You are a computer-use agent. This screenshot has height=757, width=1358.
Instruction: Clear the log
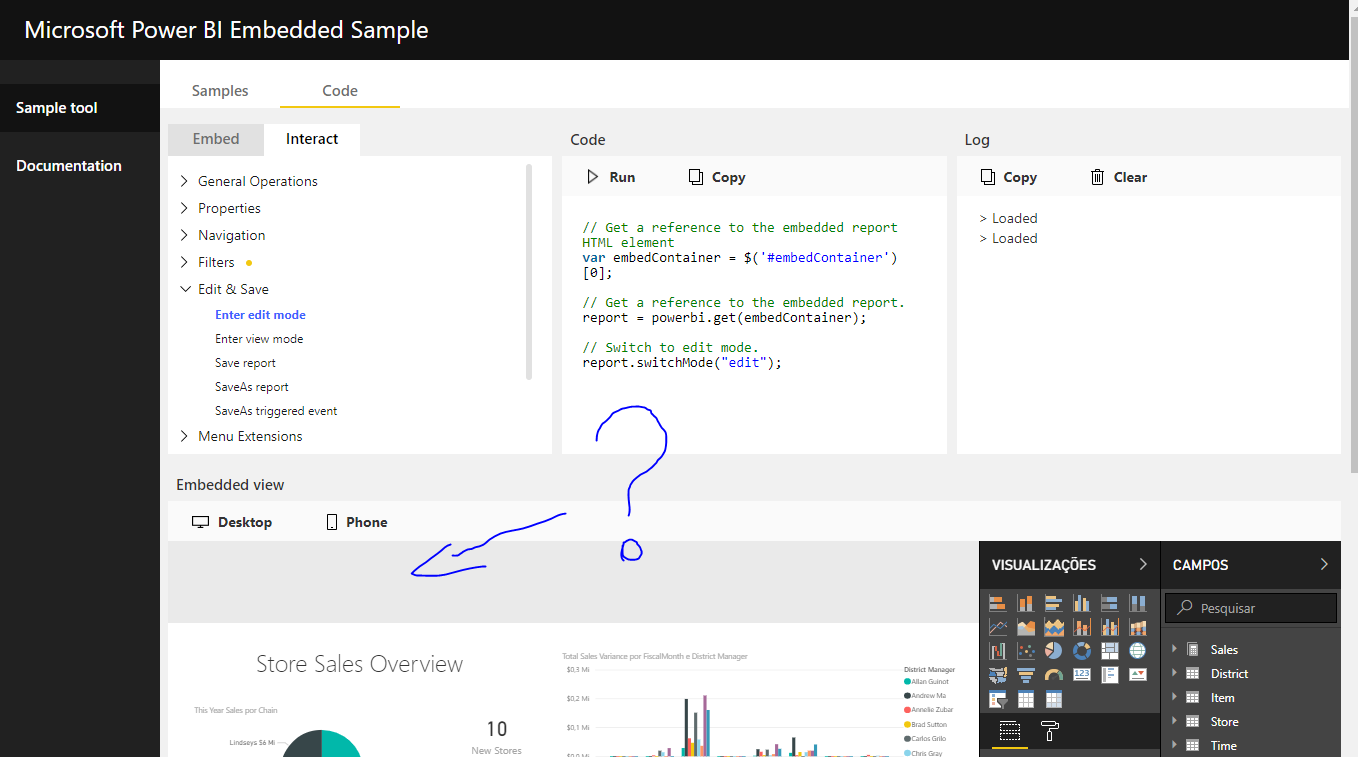tap(1118, 177)
